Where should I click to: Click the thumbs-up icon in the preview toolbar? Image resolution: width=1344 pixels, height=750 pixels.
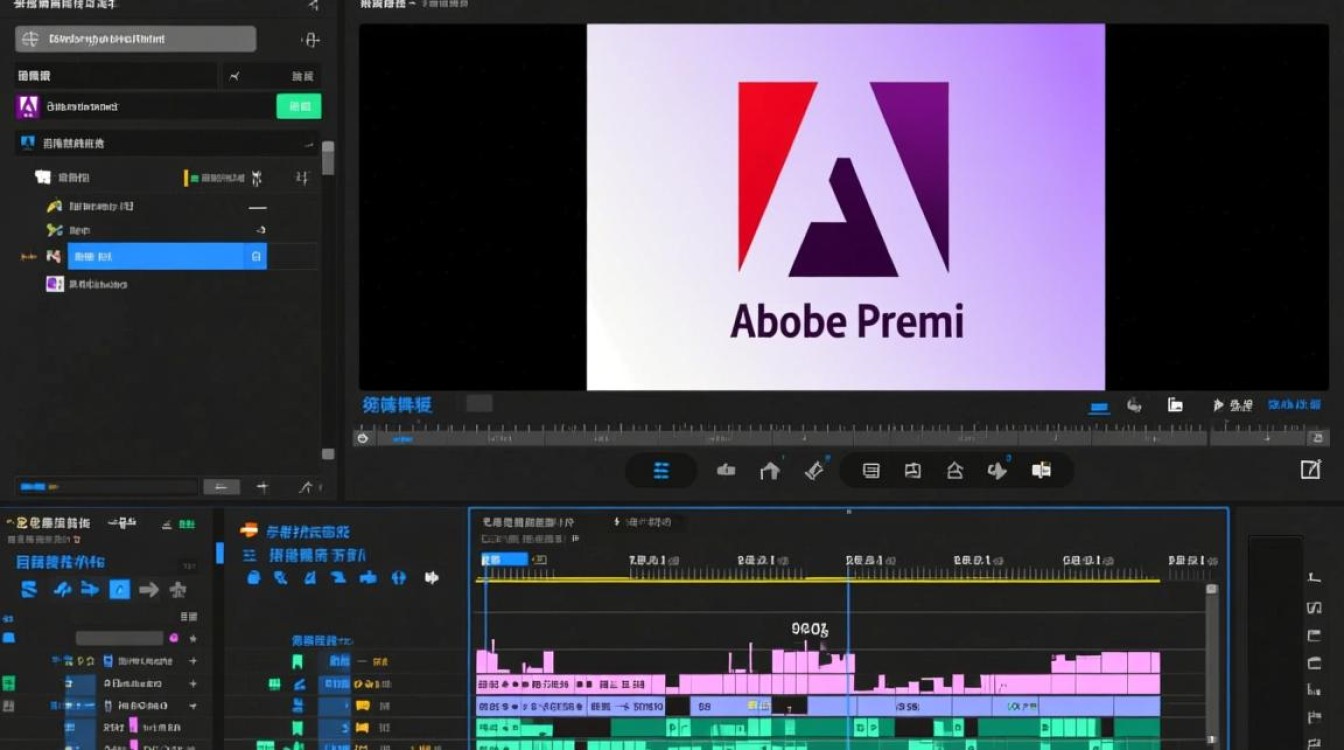tap(726, 470)
